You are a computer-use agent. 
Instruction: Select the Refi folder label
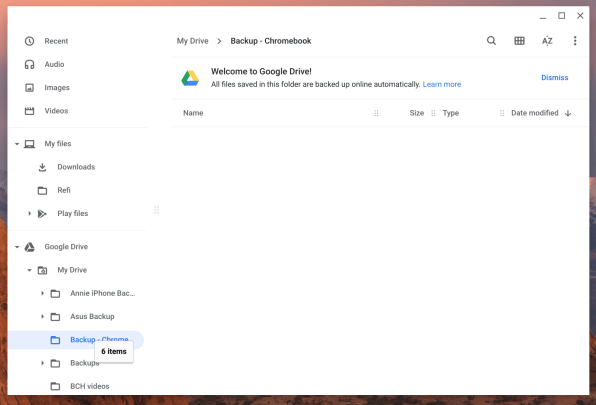pyautogui.click(x=63, y=190)
